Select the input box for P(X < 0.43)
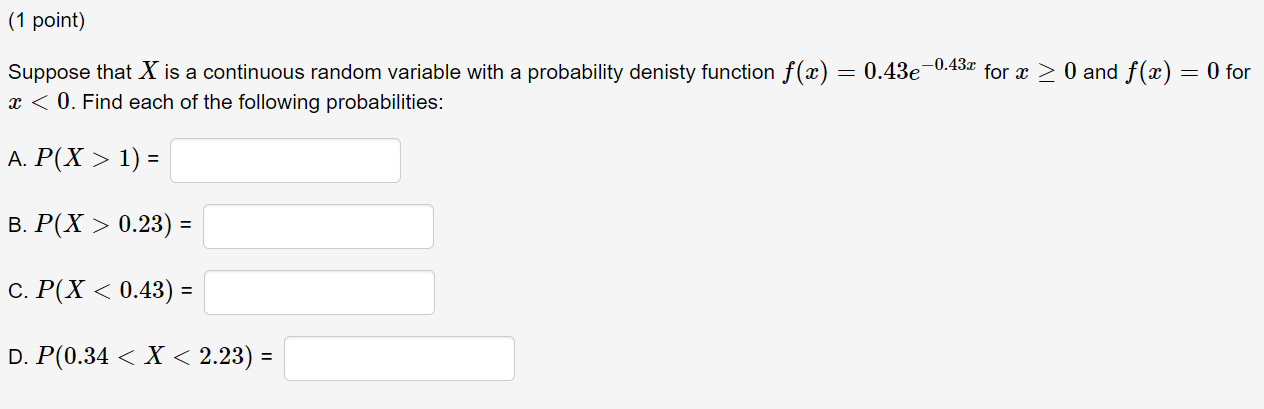1264x409 pixels. (319, 292)
